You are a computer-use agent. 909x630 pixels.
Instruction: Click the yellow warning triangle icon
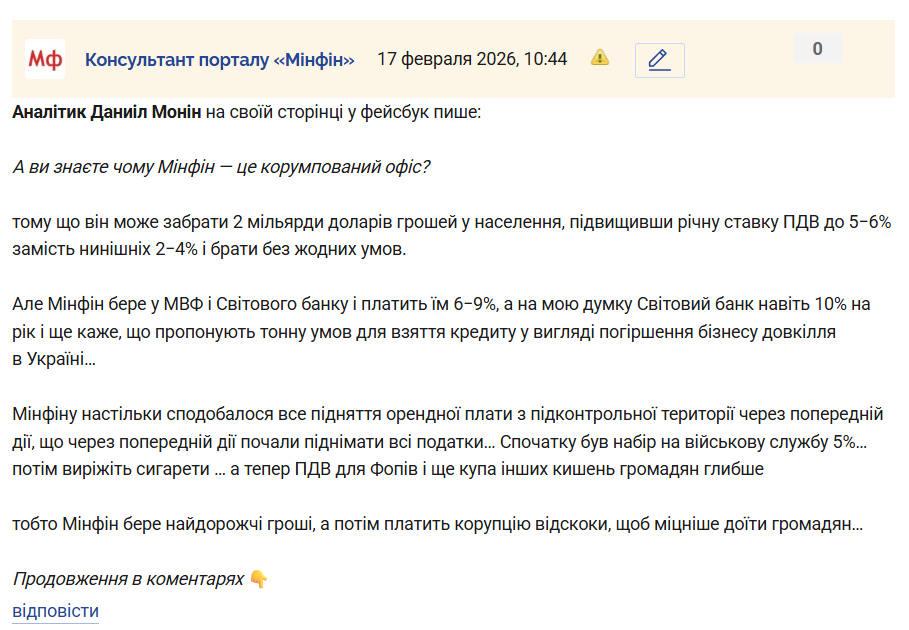point(600,57)
